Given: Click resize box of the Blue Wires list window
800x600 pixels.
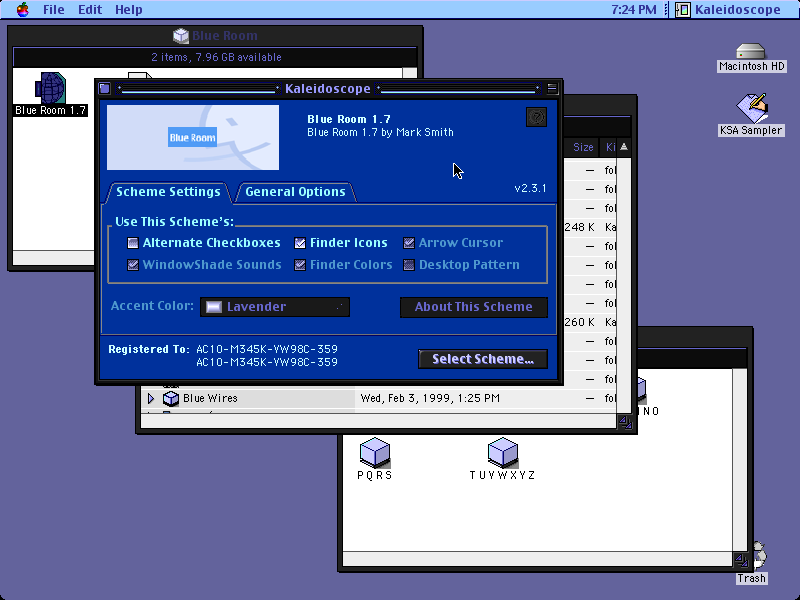Looking at the screenshot, I should point(624,421).
